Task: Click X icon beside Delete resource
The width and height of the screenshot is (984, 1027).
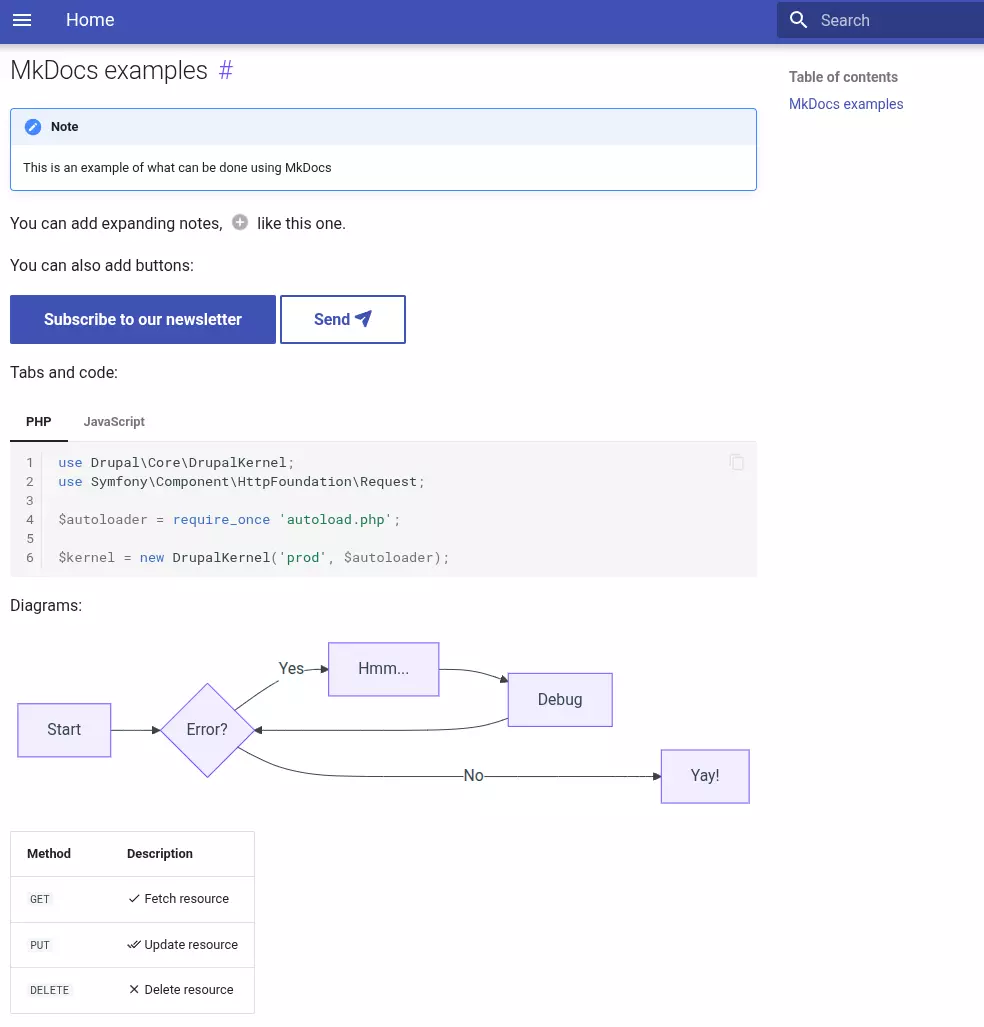Action: click(x=134, y=990)
